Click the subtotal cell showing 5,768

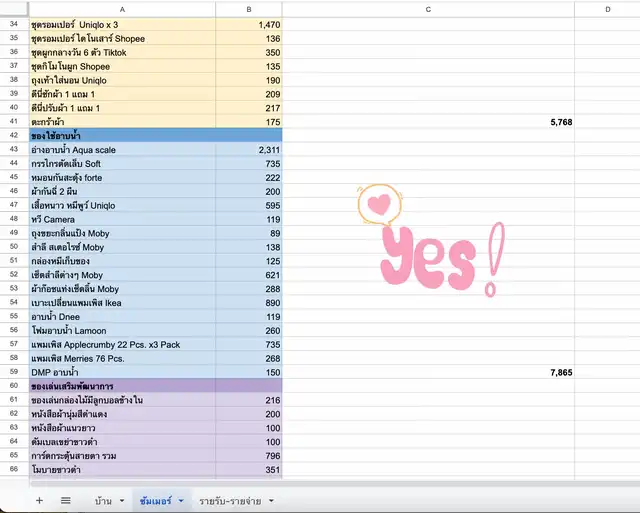[428, 122]
